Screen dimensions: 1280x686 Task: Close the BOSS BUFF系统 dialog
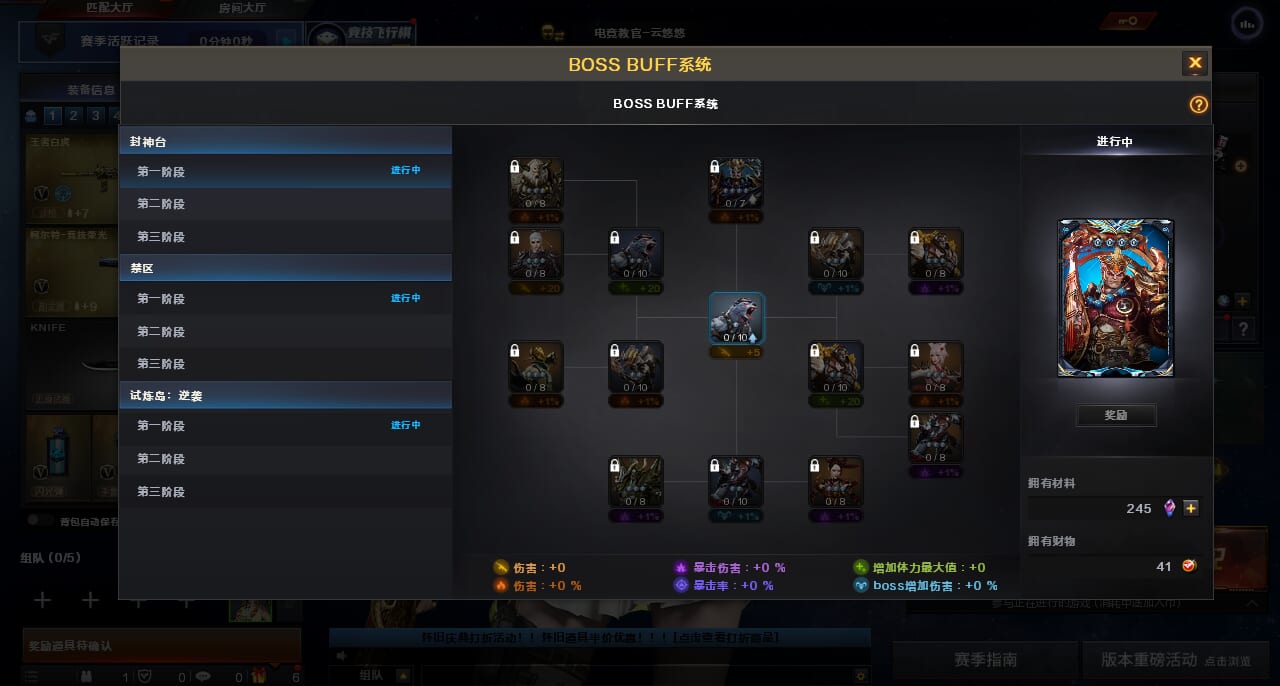(x=1195, y=63)
